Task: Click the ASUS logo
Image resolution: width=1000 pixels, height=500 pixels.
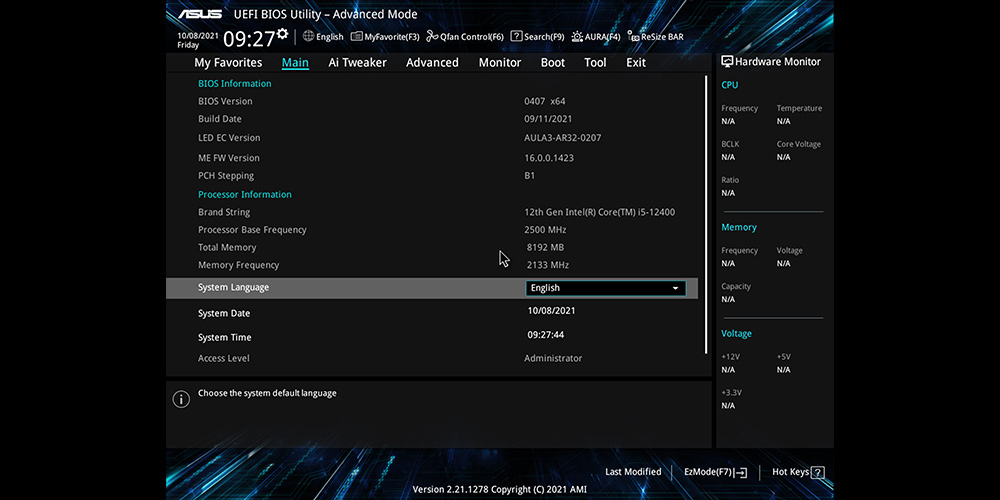Action: (x=200, y=14)
